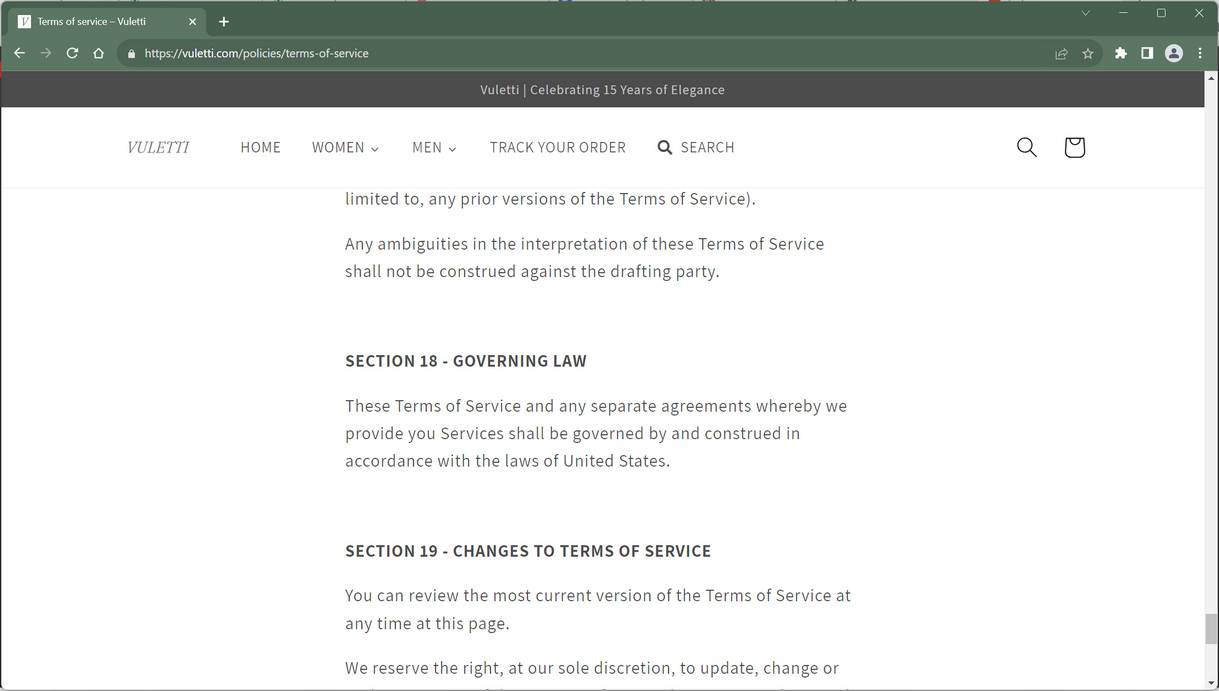Click the search magnifier icon on the right
This screenshot has width=1219, height=691.
(x=1025, y=146)
